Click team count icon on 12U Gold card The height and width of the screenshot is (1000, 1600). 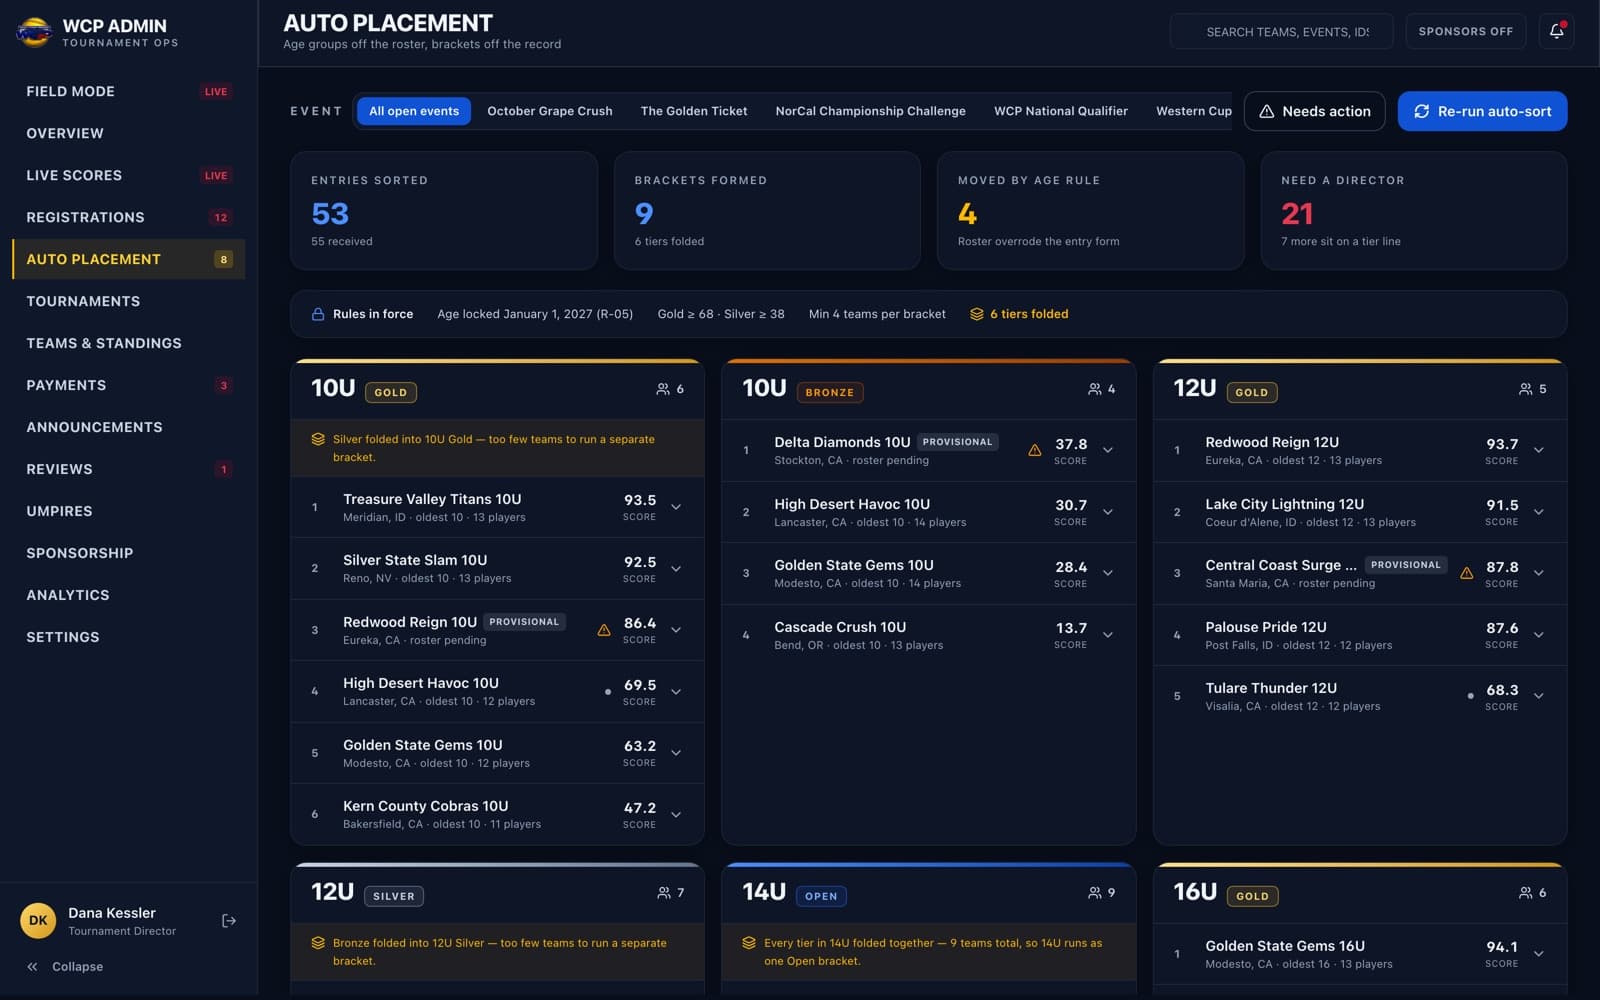(1526, 389)
